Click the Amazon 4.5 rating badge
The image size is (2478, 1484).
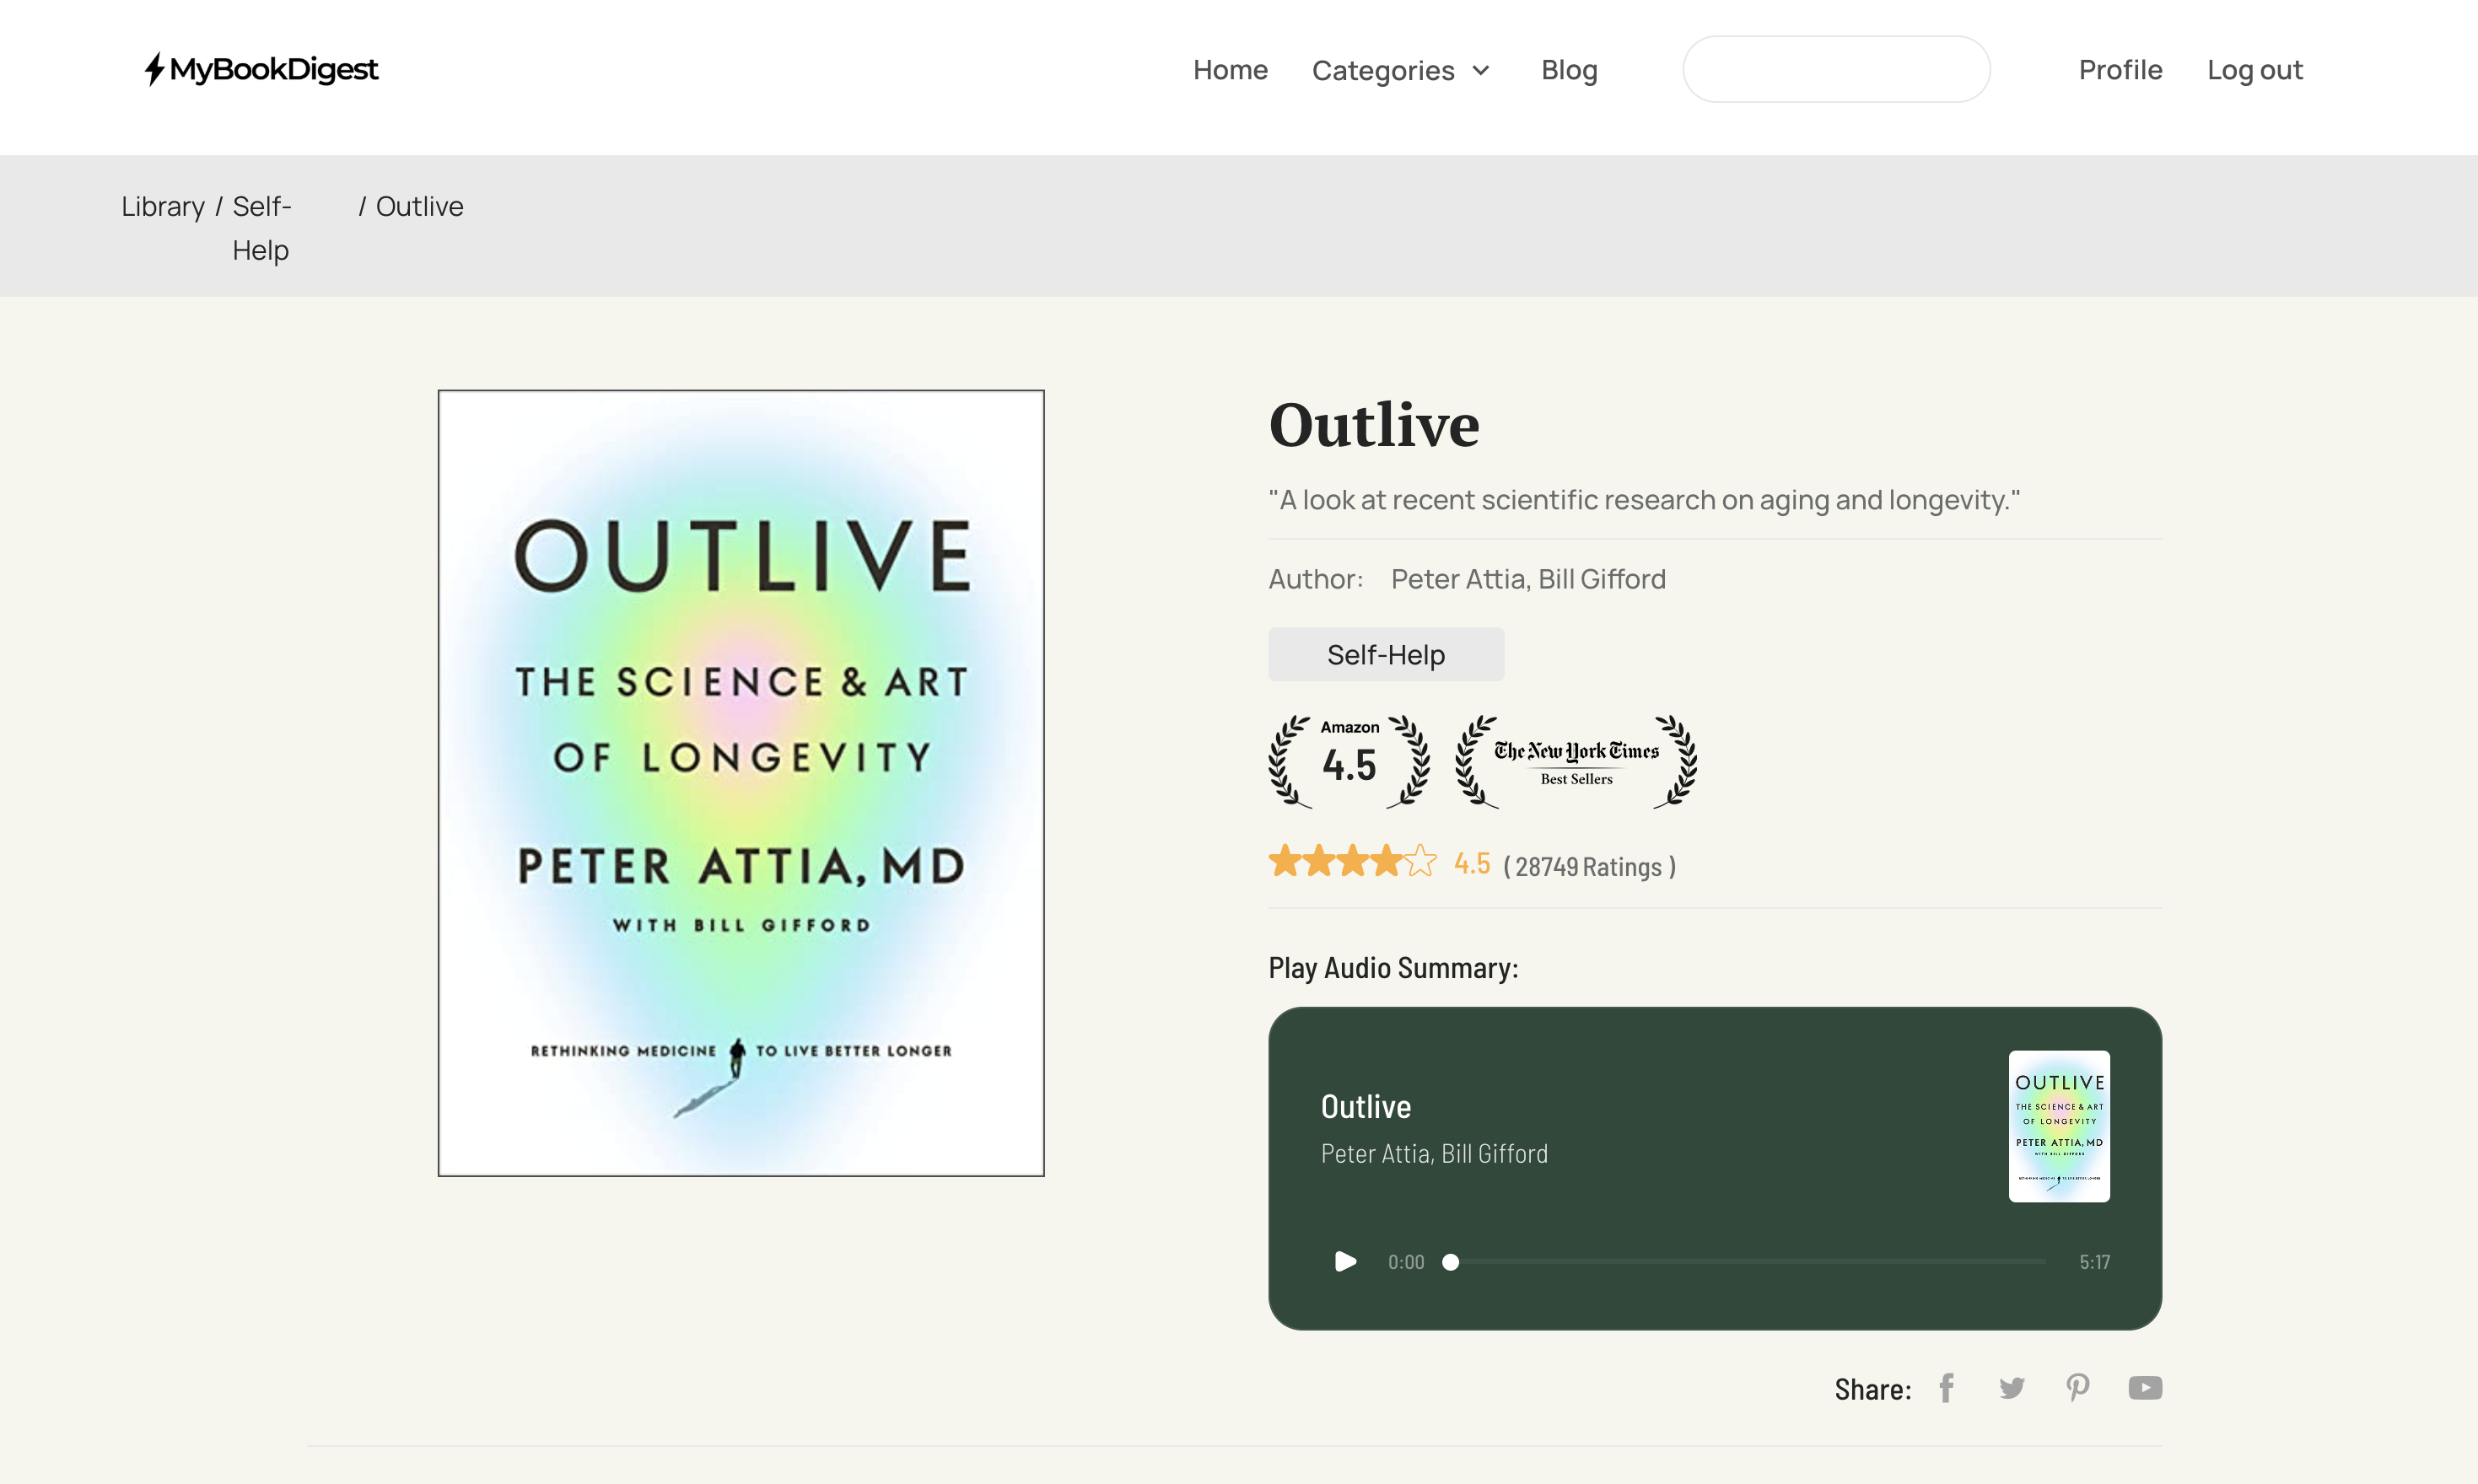(1349, 761)
